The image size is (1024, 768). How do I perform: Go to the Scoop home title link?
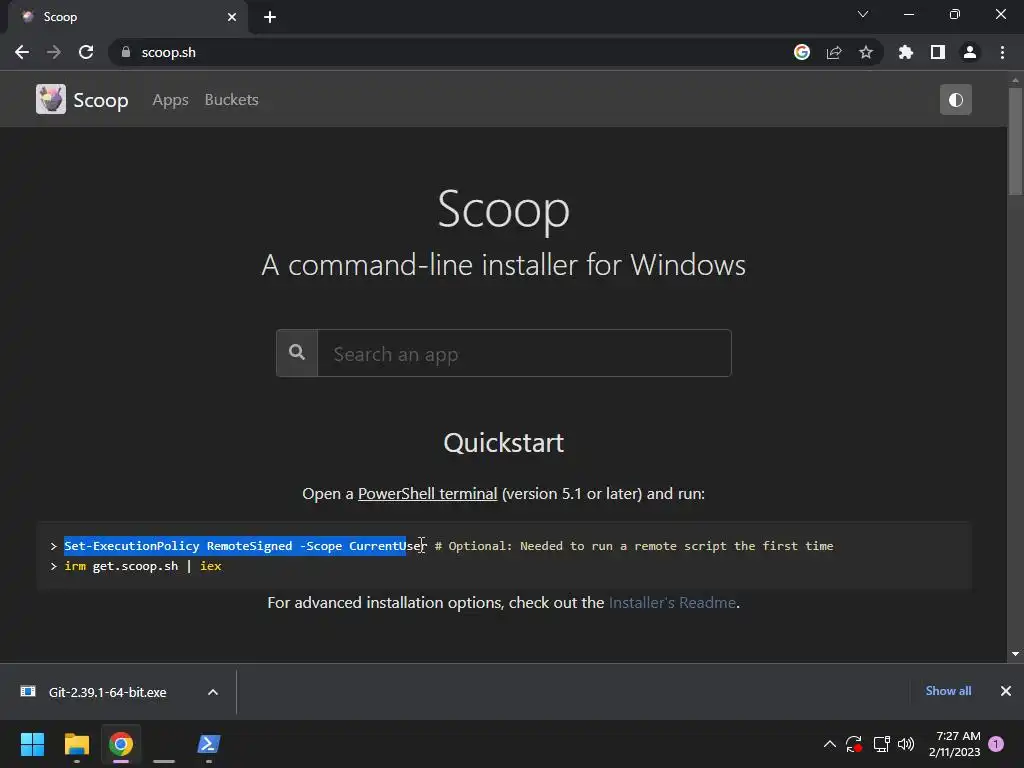pyautogui.click(x=101, y=100)
